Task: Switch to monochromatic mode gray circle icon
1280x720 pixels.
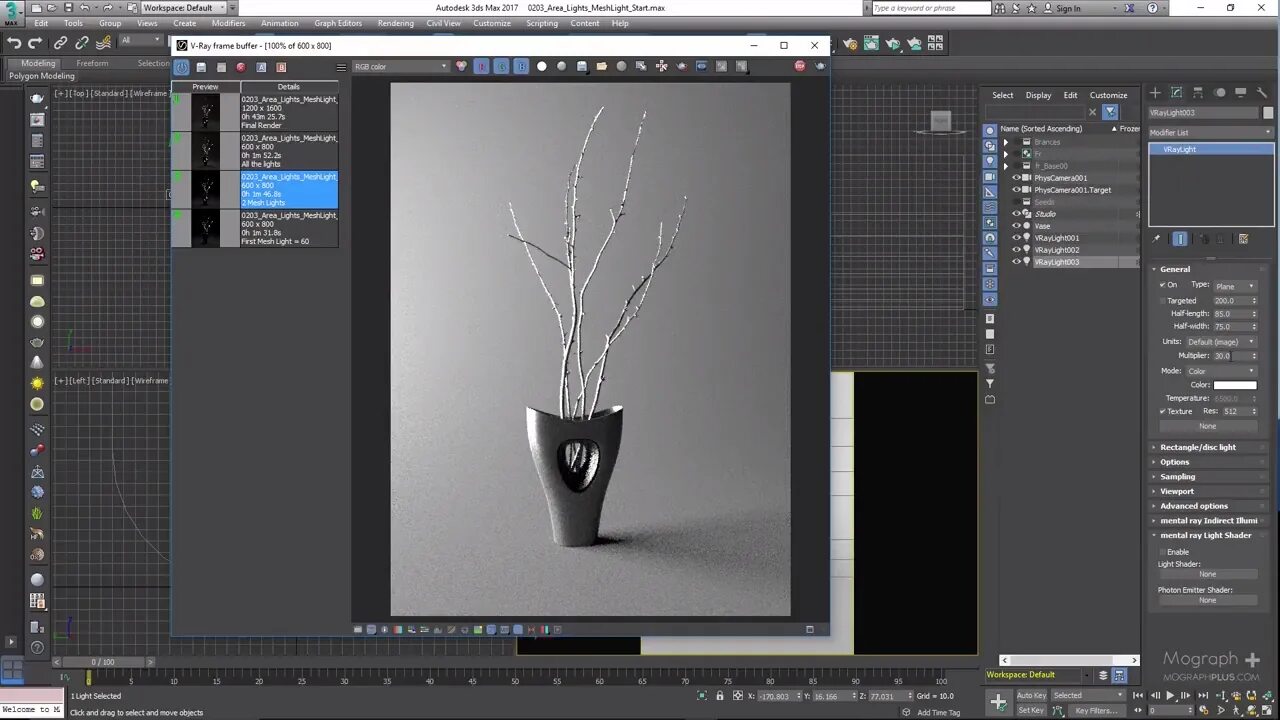Action: tap(562, 66)
